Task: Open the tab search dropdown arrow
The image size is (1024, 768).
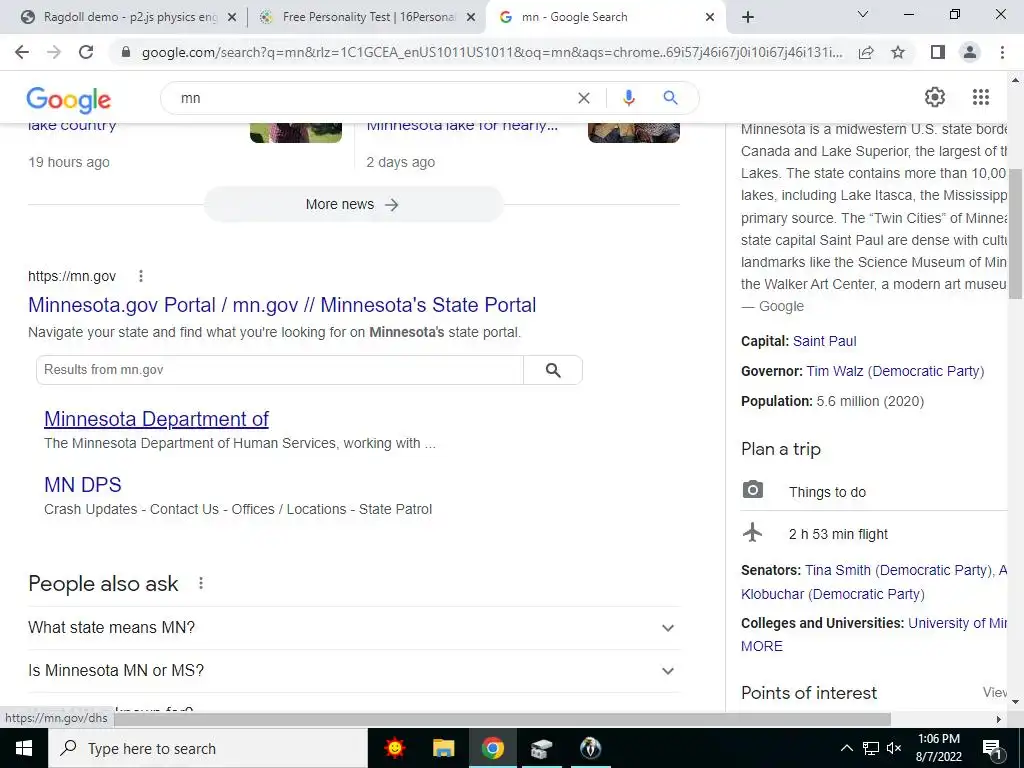Action: click(863, 14)
